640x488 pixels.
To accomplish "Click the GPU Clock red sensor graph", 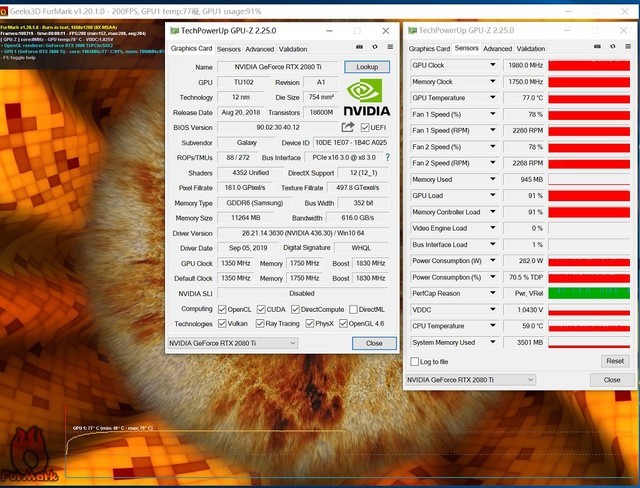I will pos(589,65).
